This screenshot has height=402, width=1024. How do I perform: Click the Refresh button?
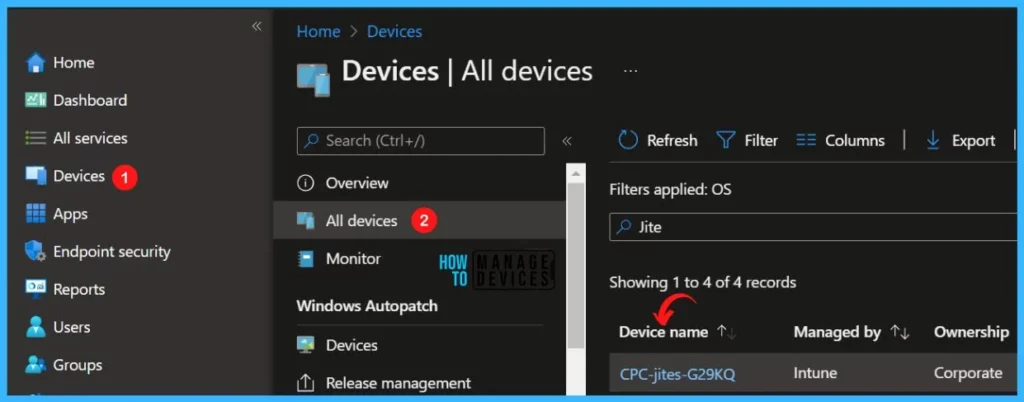658,140
